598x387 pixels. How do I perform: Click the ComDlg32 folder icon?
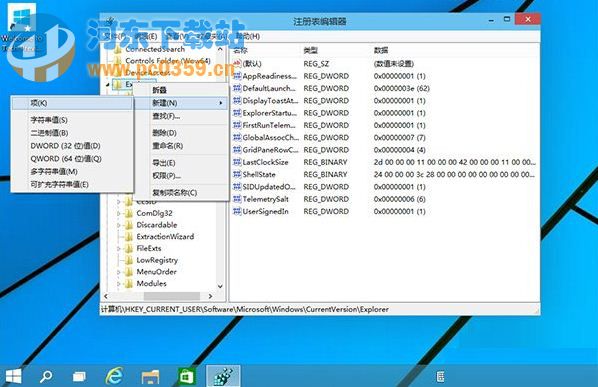129,213
